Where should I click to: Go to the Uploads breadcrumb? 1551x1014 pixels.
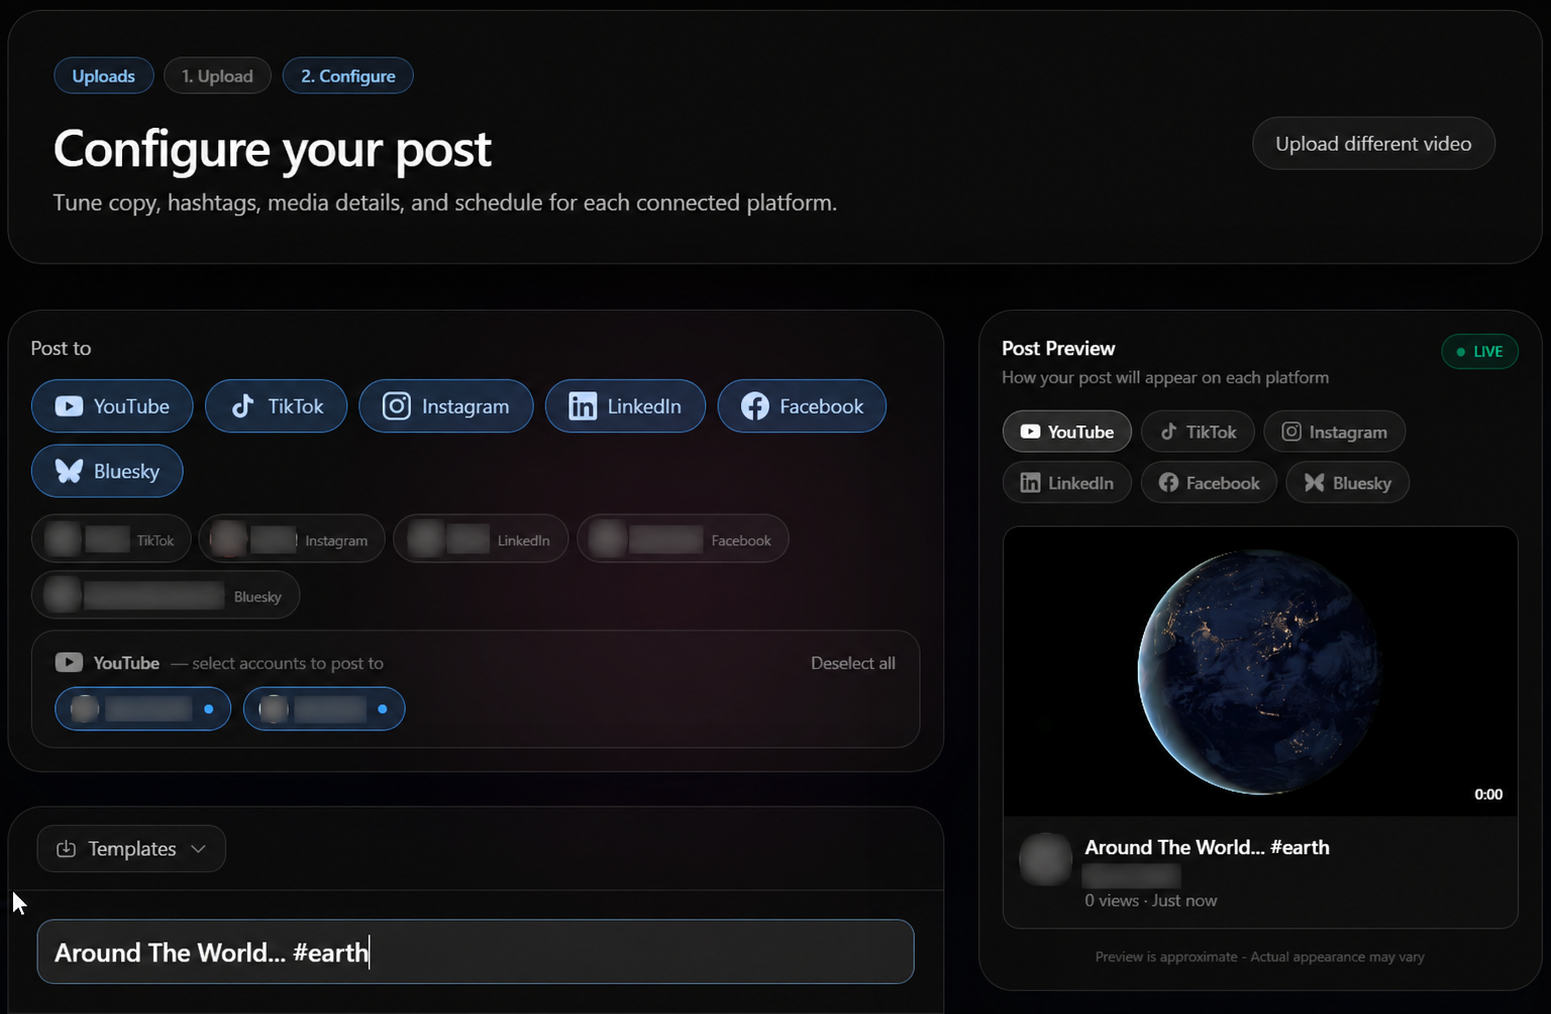104,76
